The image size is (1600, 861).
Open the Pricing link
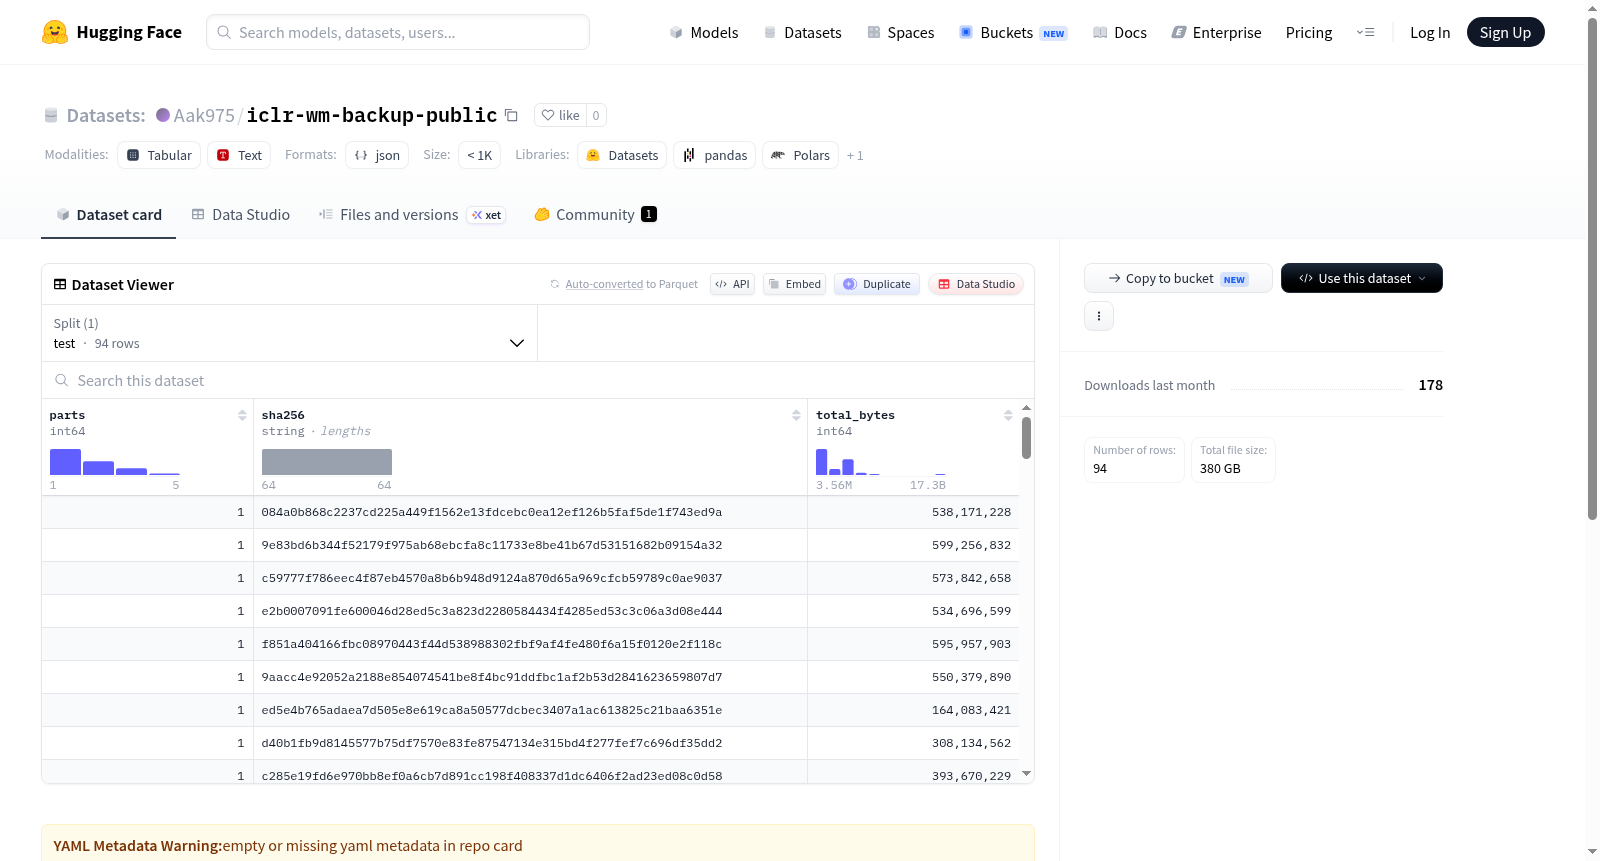pos(1309,32)
